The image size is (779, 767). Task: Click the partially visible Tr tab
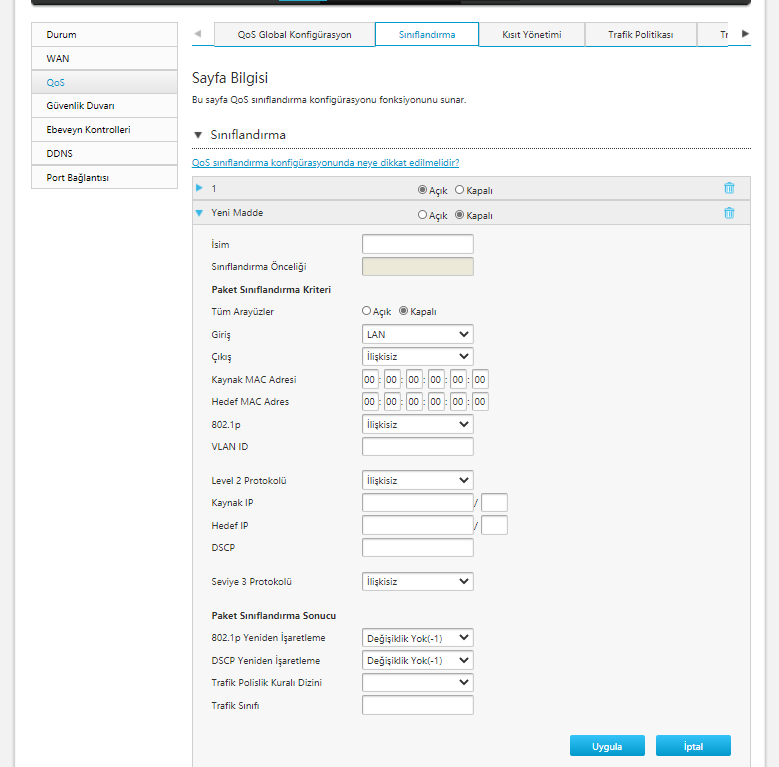coord(713,35)
